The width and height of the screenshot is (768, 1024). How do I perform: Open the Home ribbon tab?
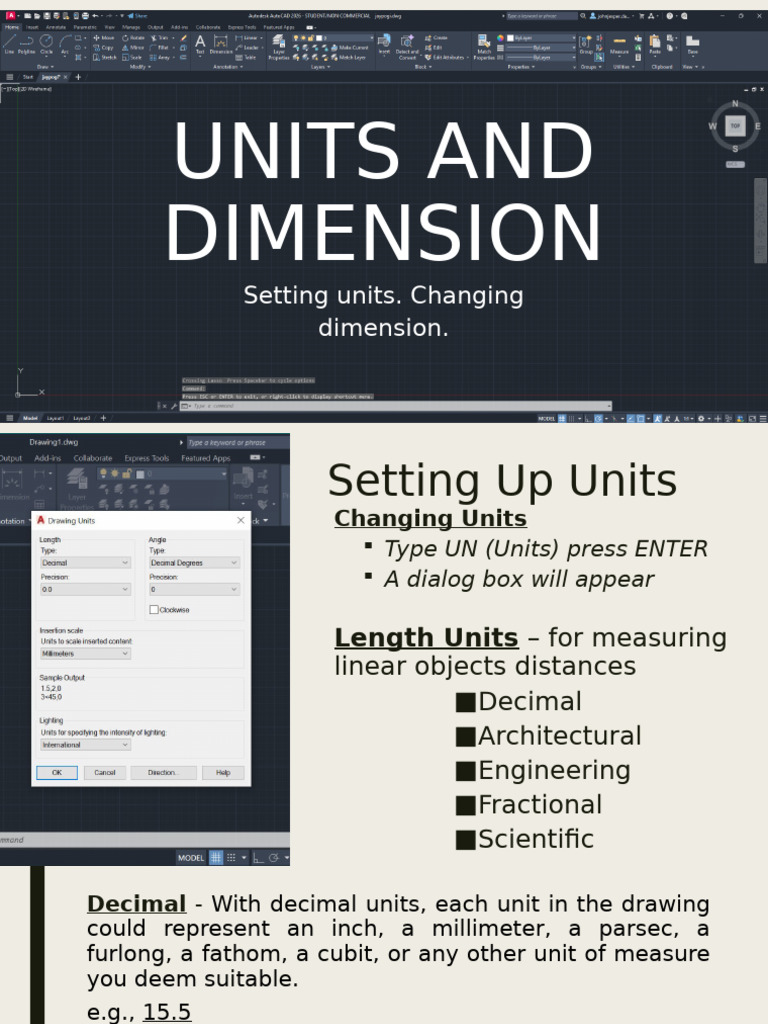(12, 27)
